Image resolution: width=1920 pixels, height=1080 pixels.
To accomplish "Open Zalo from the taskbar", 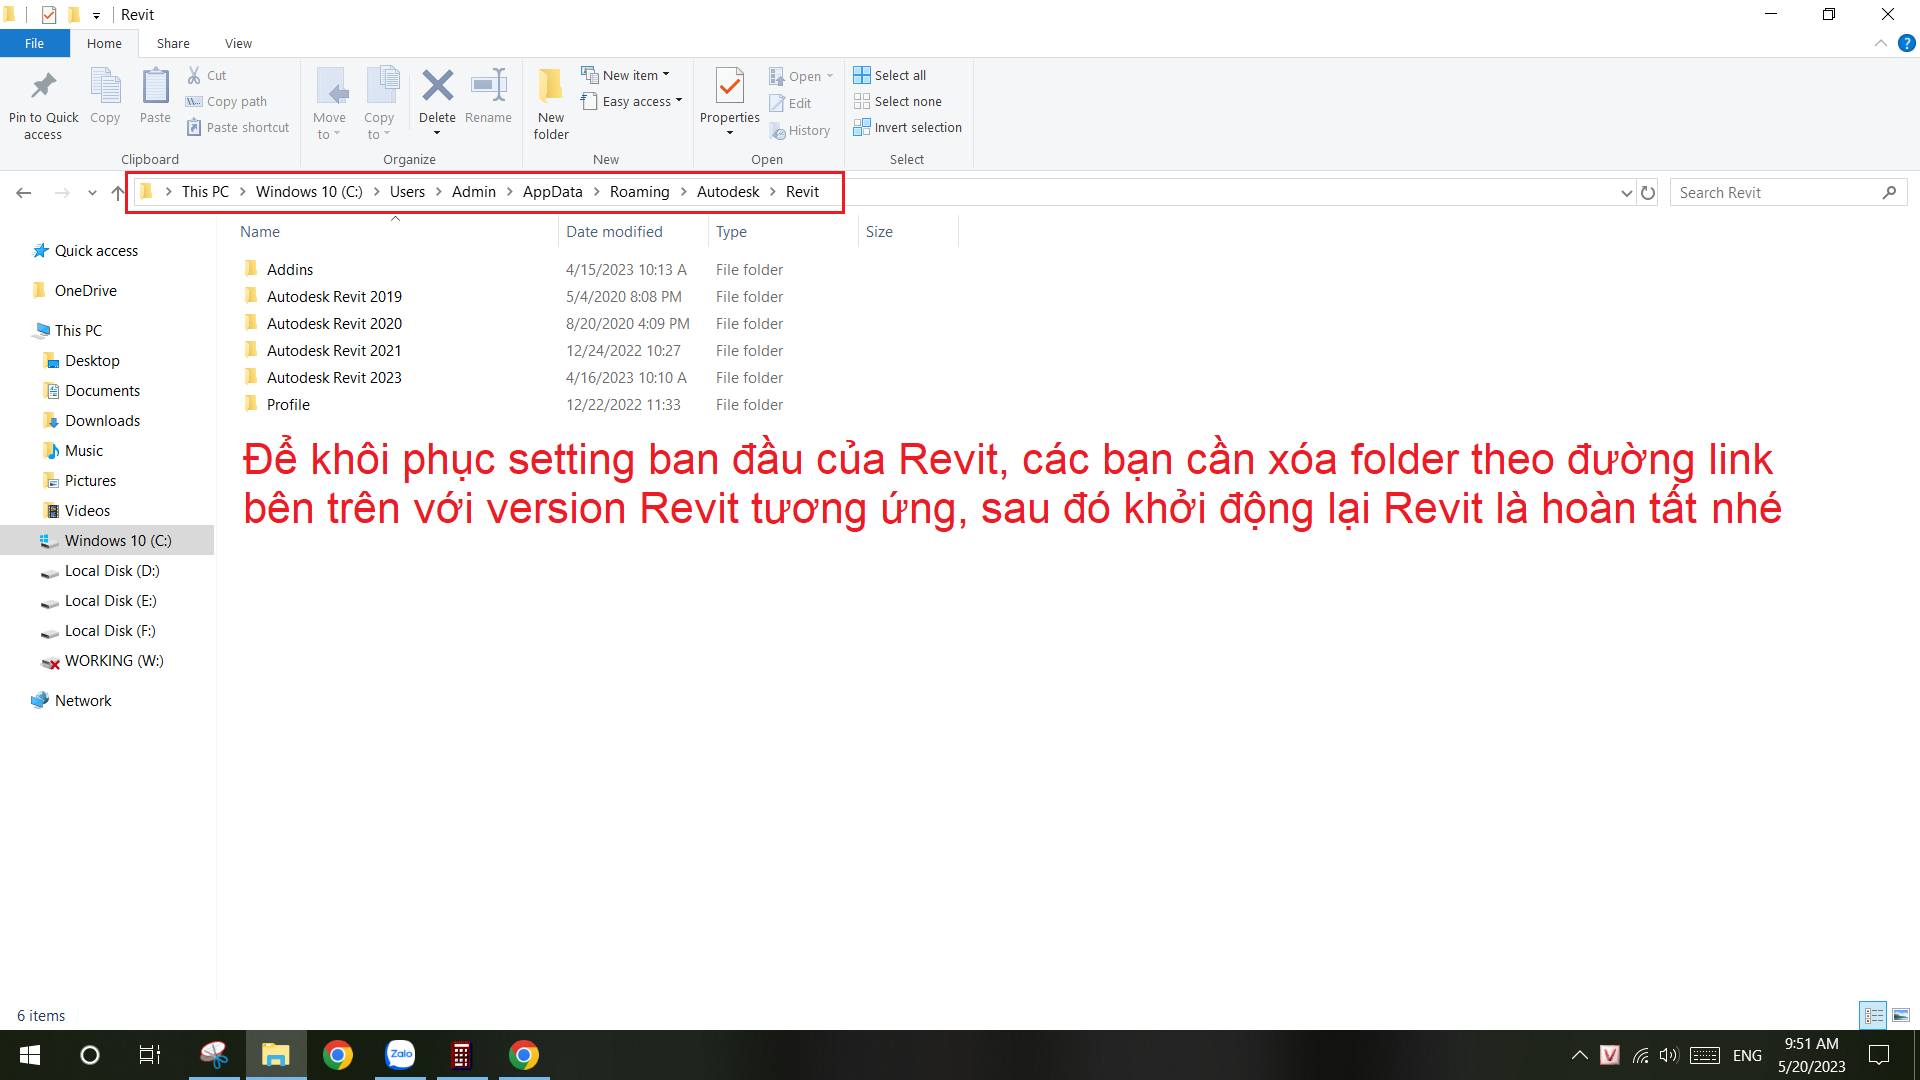I will (x=401, y=1054).
